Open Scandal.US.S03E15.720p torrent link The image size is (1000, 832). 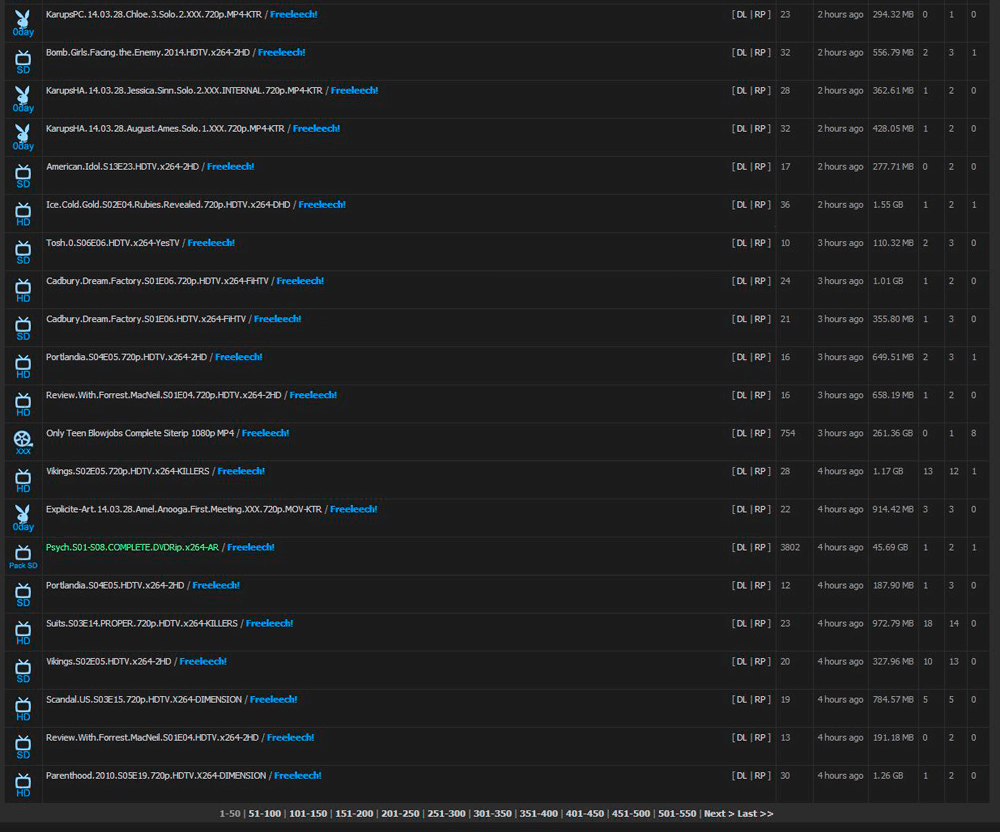[143, 699]
